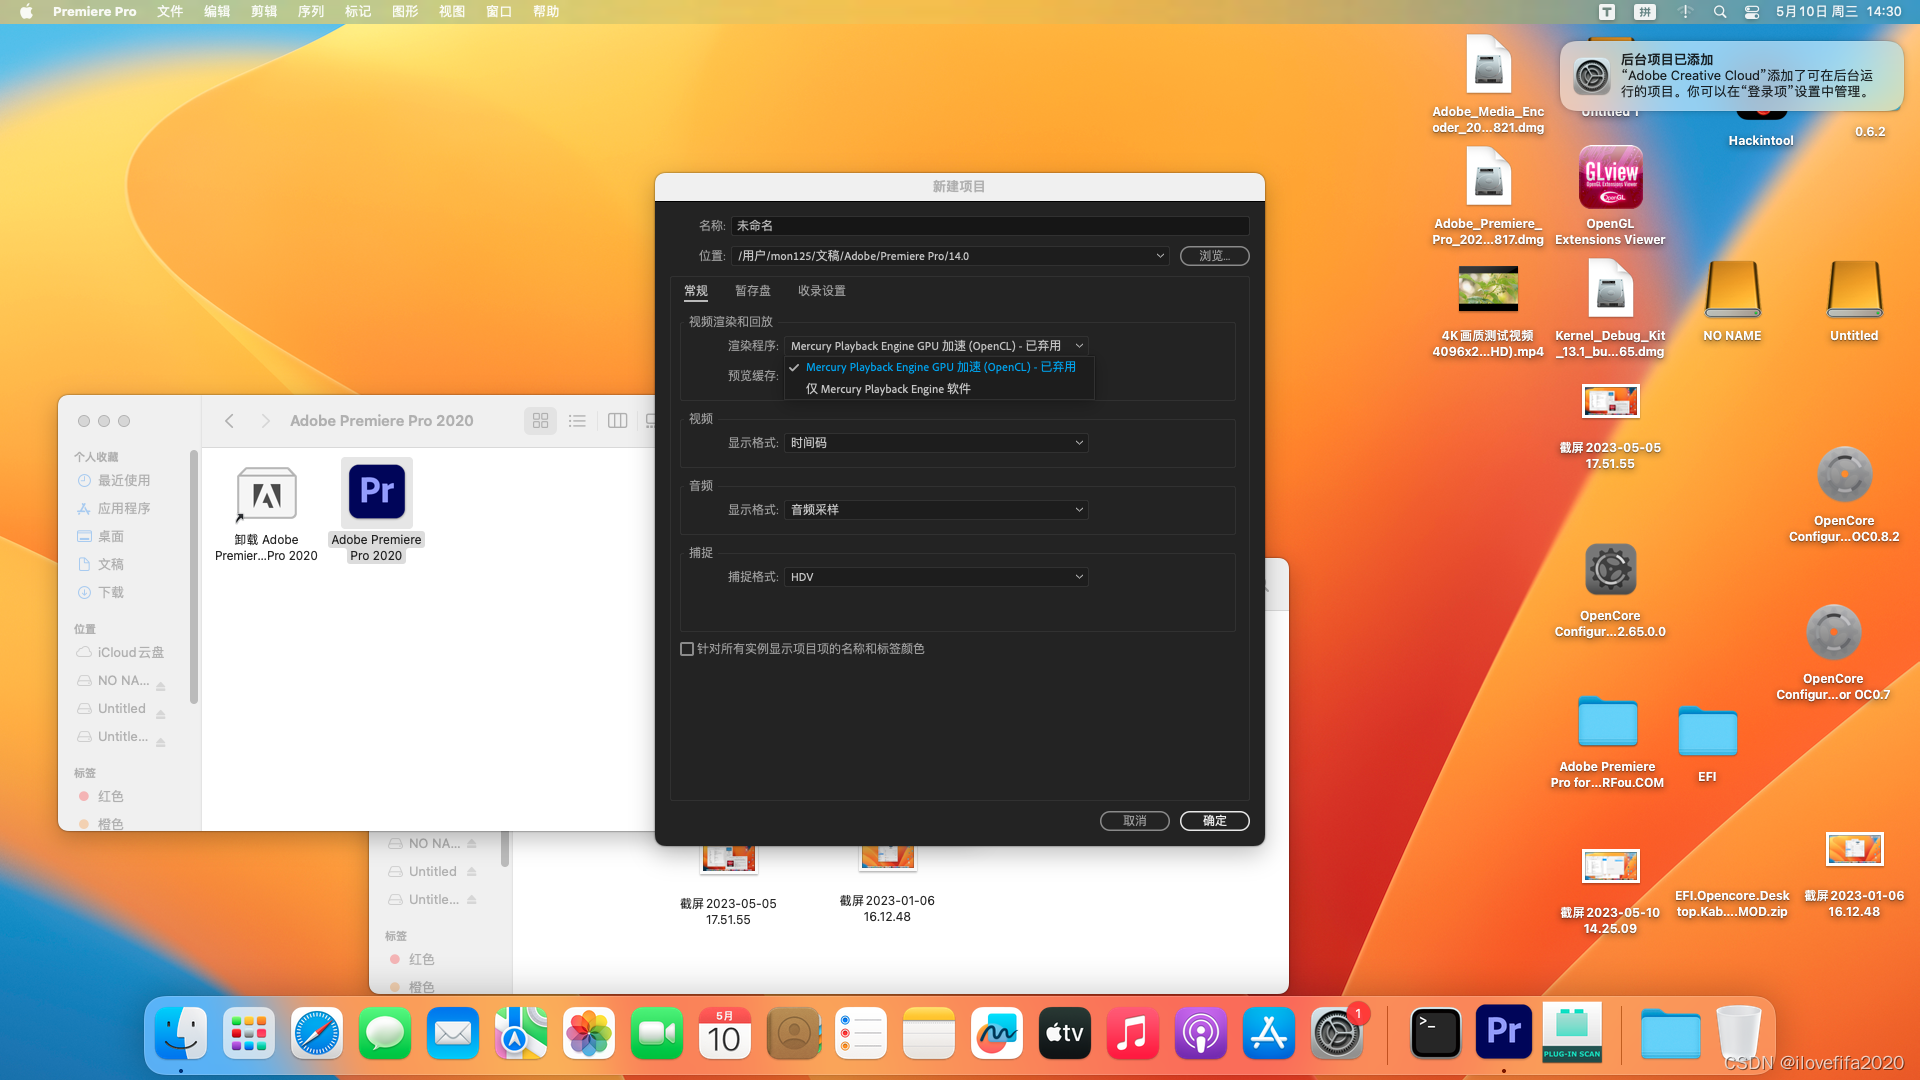Open the audio display format dropdown
The height and width of the screenshot is (1080, 1920).
[936, 510]
